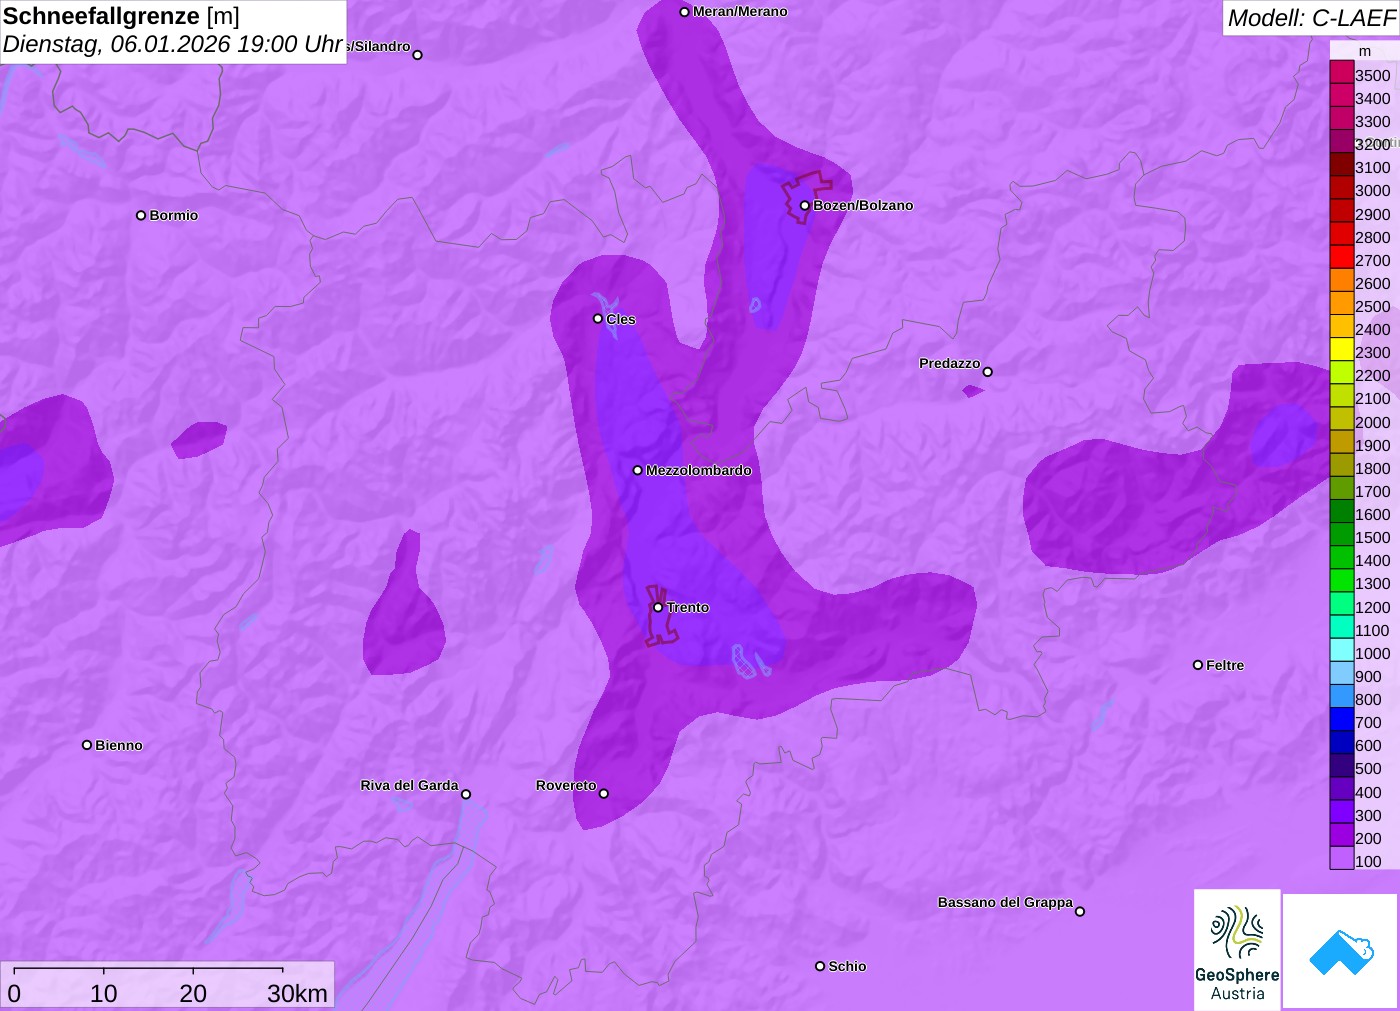This screenshot has height=1011, width=1400.
Task: Select the 3500 m legend color swatch
Action: [x=1342, y=72]
